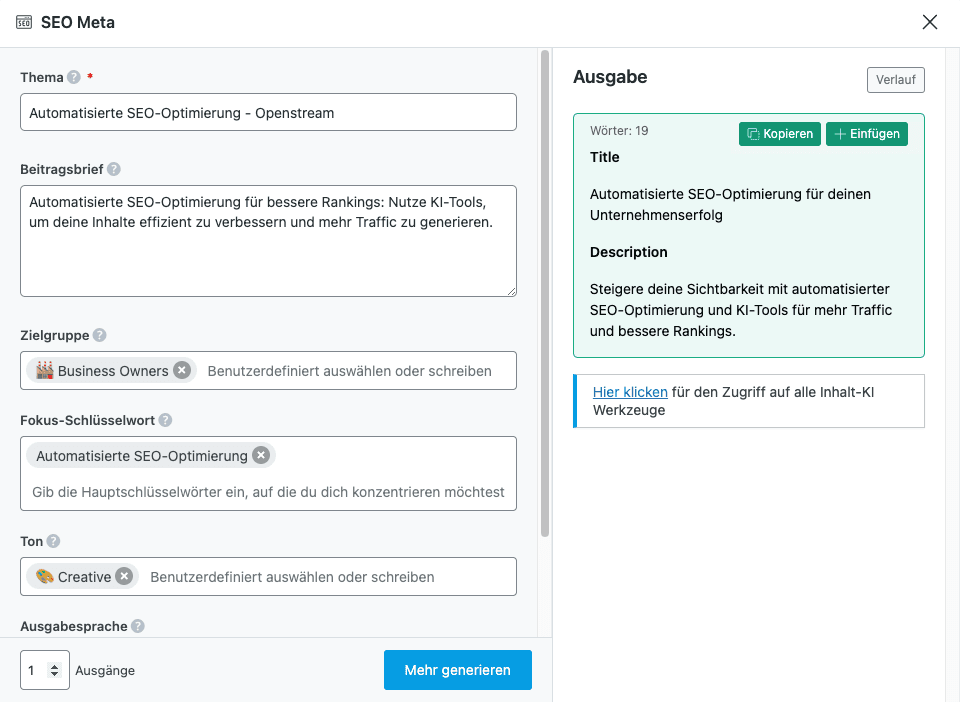The height and width of the screenshot is (726, 960).
Task: Remove the Creative tone tag
Action: point(124,577)
